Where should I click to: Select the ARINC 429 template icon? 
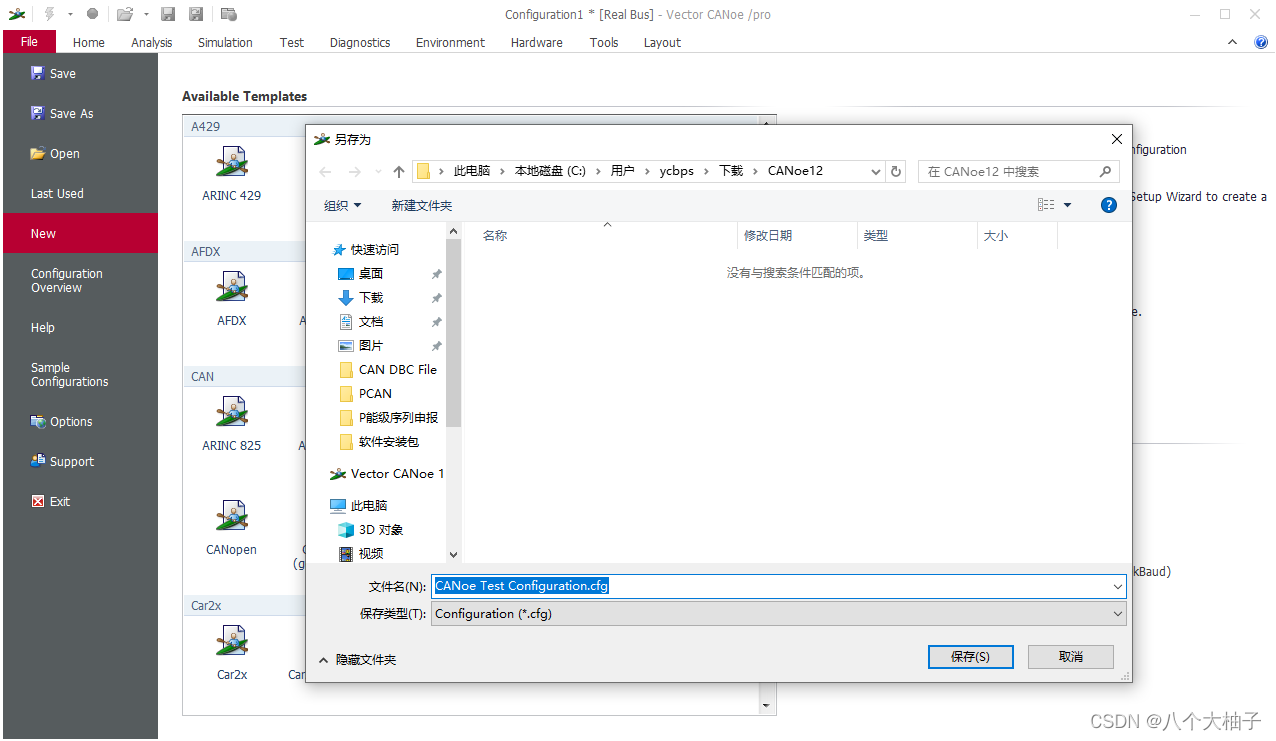coord(232,162)
